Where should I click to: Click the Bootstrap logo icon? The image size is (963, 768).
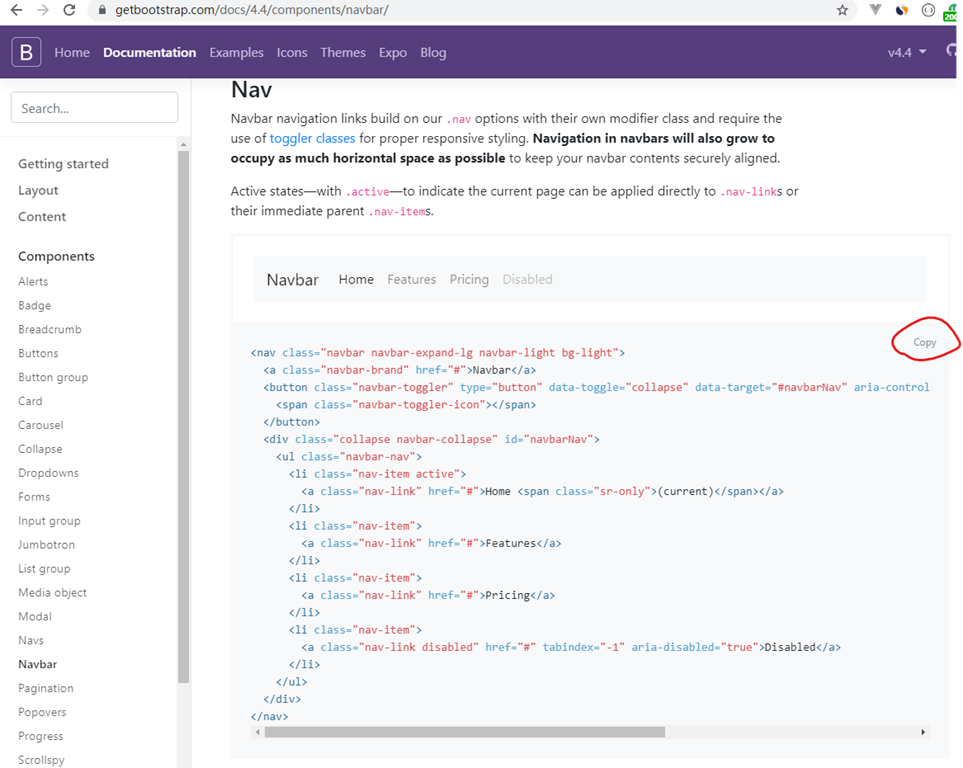[x=26, y=52]
